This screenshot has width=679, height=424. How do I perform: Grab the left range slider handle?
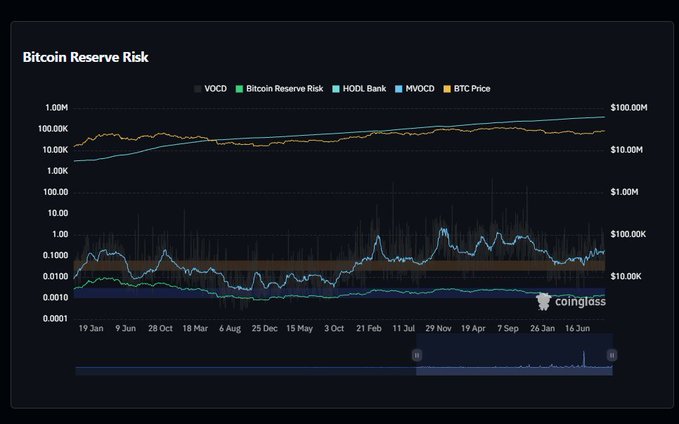click(417, 356)
